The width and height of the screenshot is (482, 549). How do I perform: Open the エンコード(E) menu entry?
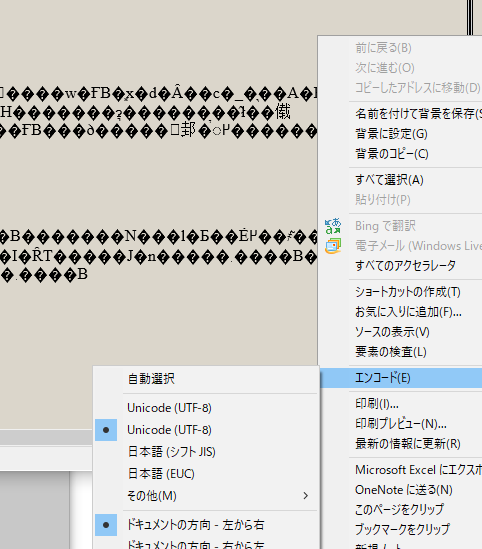click(401, 378)
